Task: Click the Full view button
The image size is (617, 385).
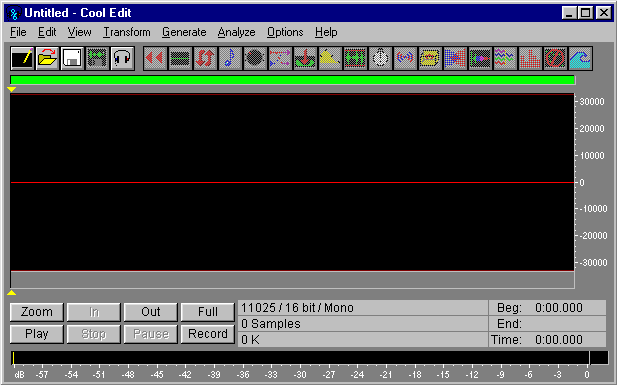Action: [208, 312]
